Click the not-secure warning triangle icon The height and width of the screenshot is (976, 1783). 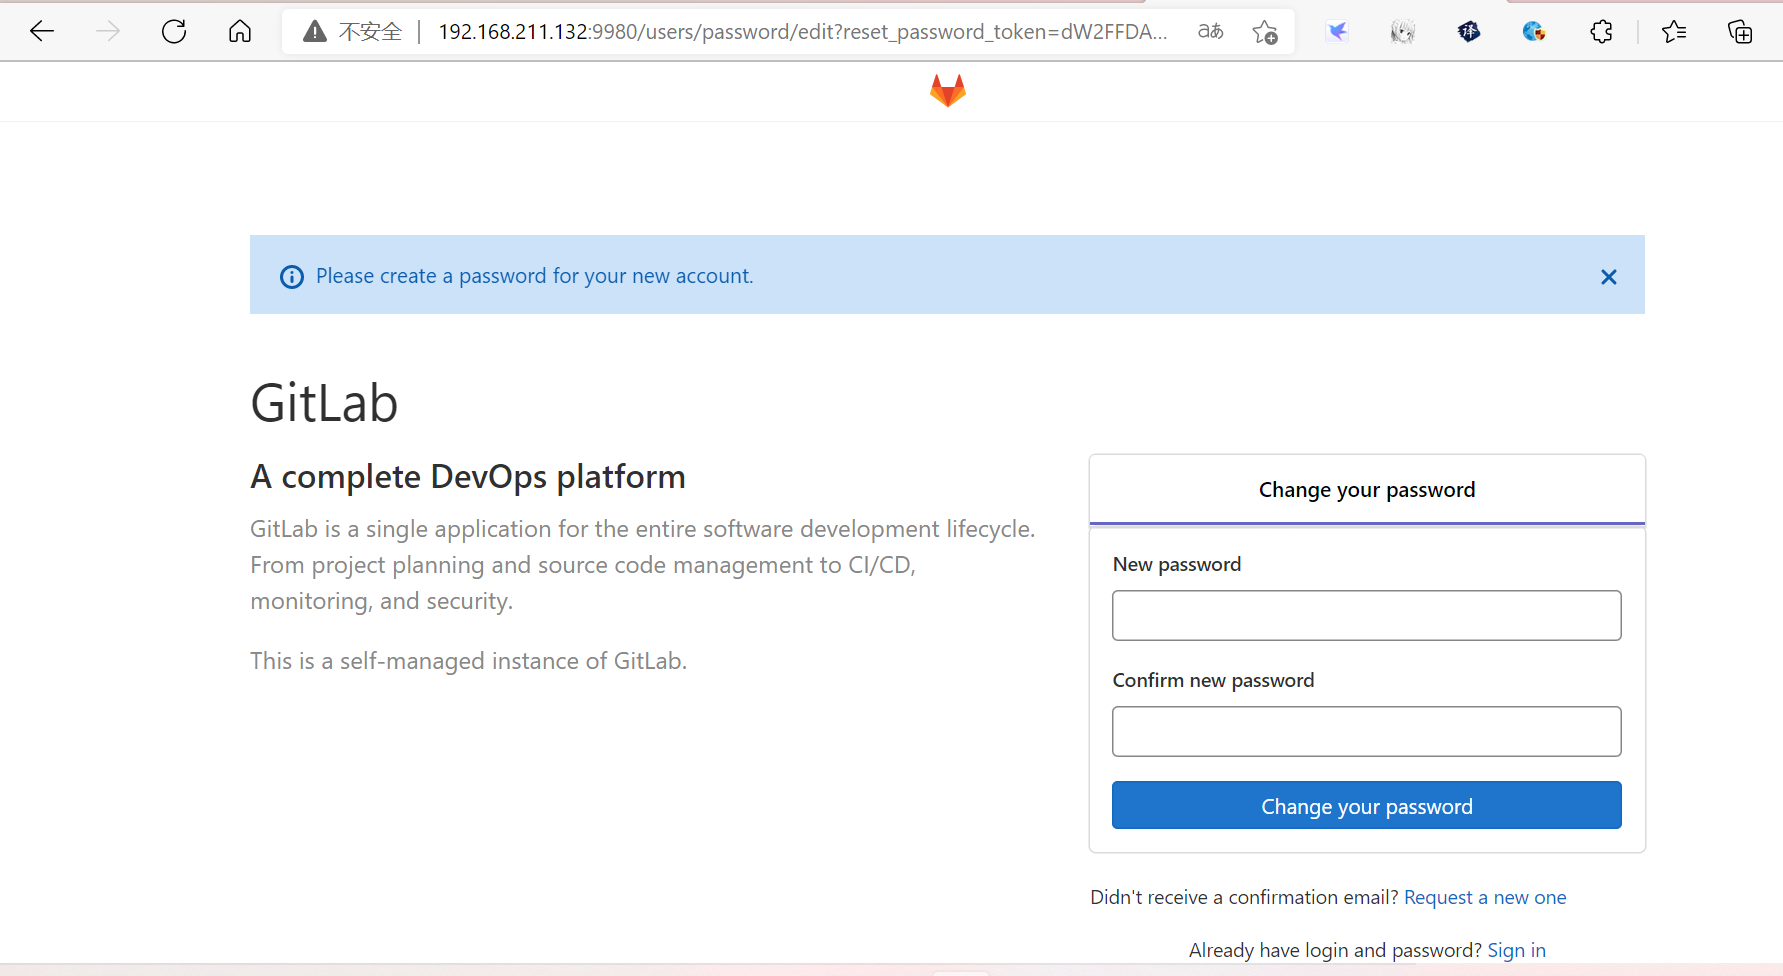point(315,32)
